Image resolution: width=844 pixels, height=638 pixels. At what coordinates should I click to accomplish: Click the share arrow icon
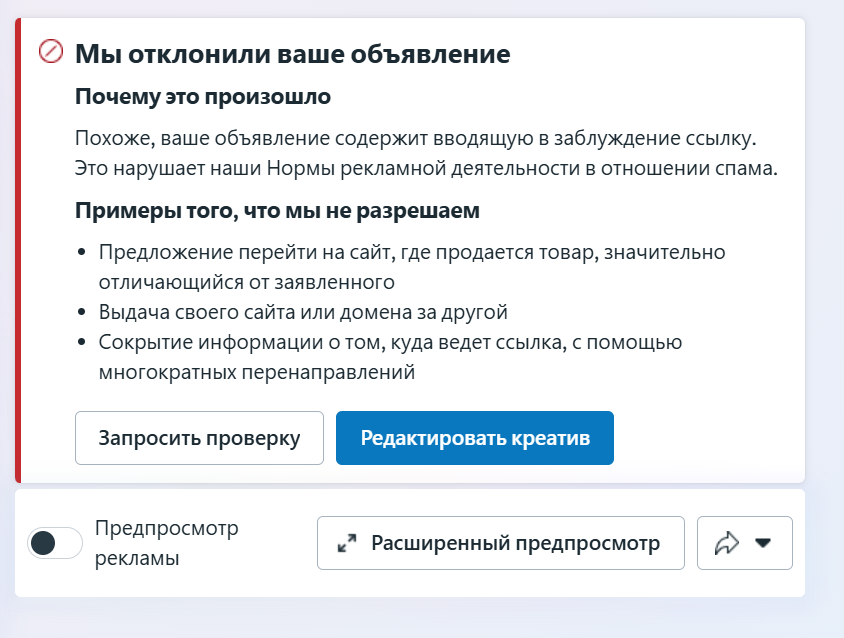pyautogui.click(x=727, y=543)
